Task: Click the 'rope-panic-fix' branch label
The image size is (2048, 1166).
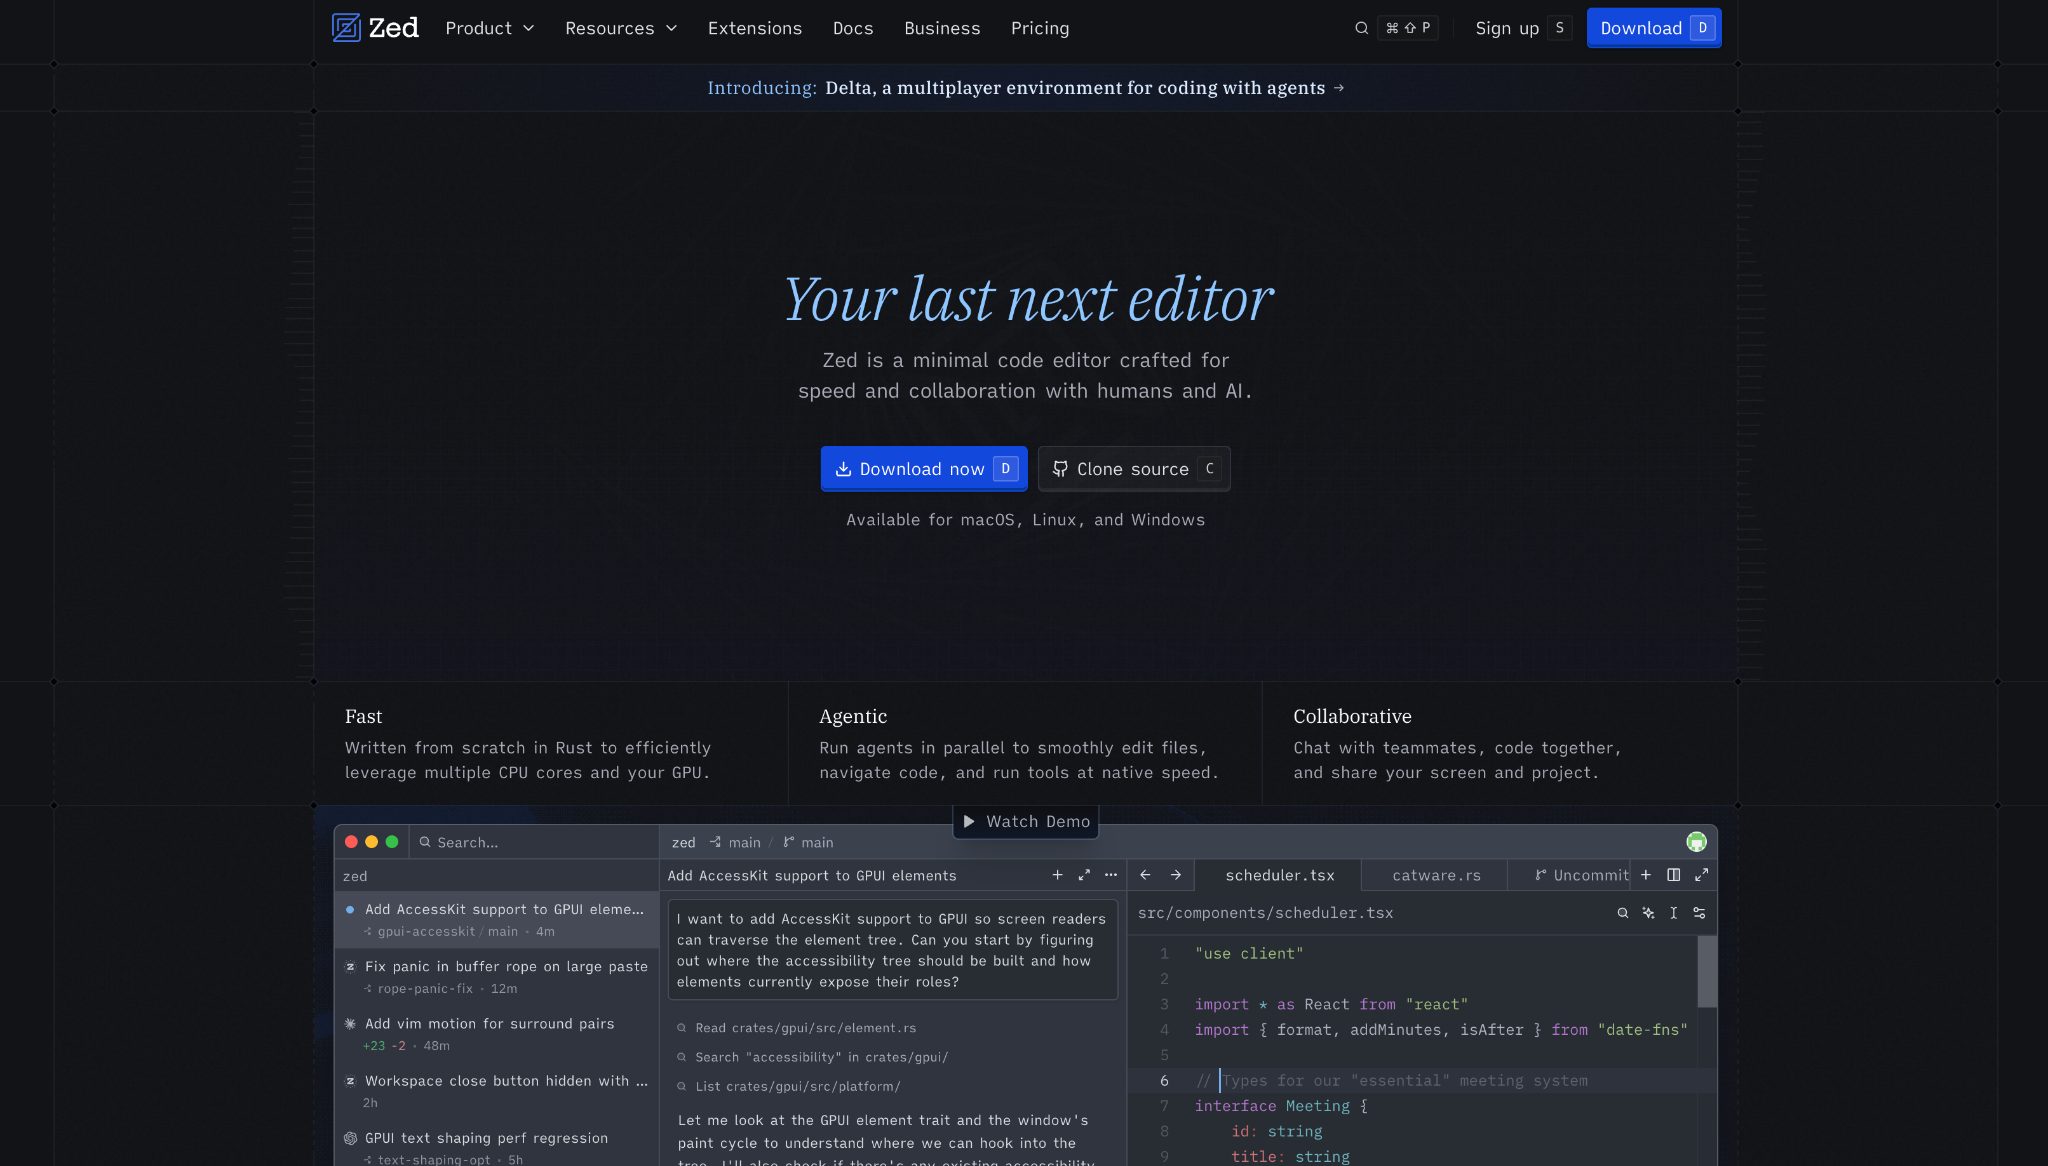Action: [425, 988]
